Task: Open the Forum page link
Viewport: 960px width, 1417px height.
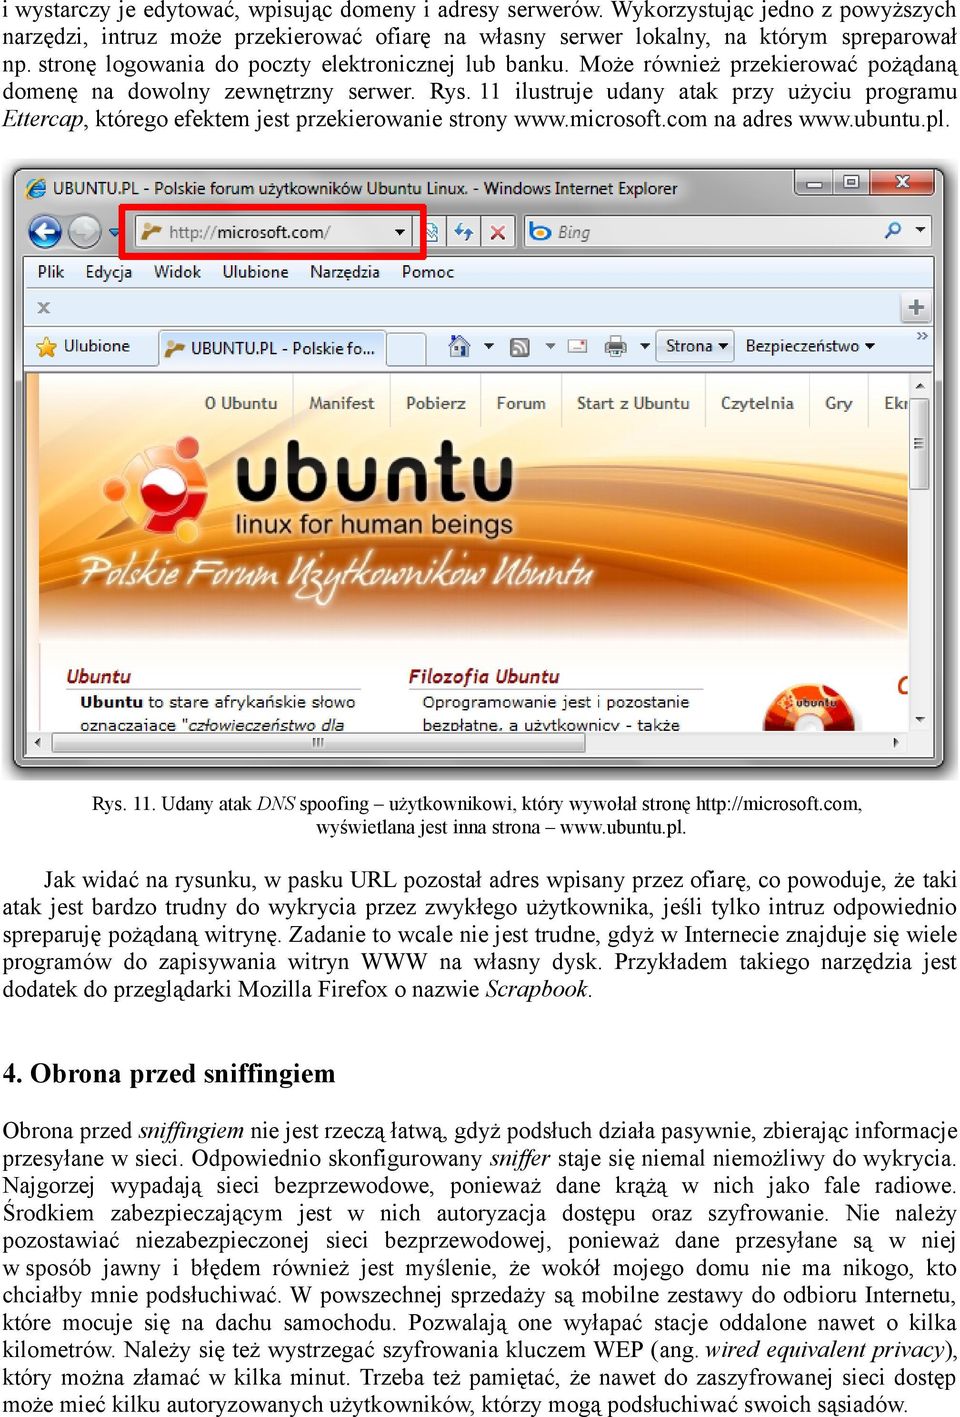Action: pos(521,403)
